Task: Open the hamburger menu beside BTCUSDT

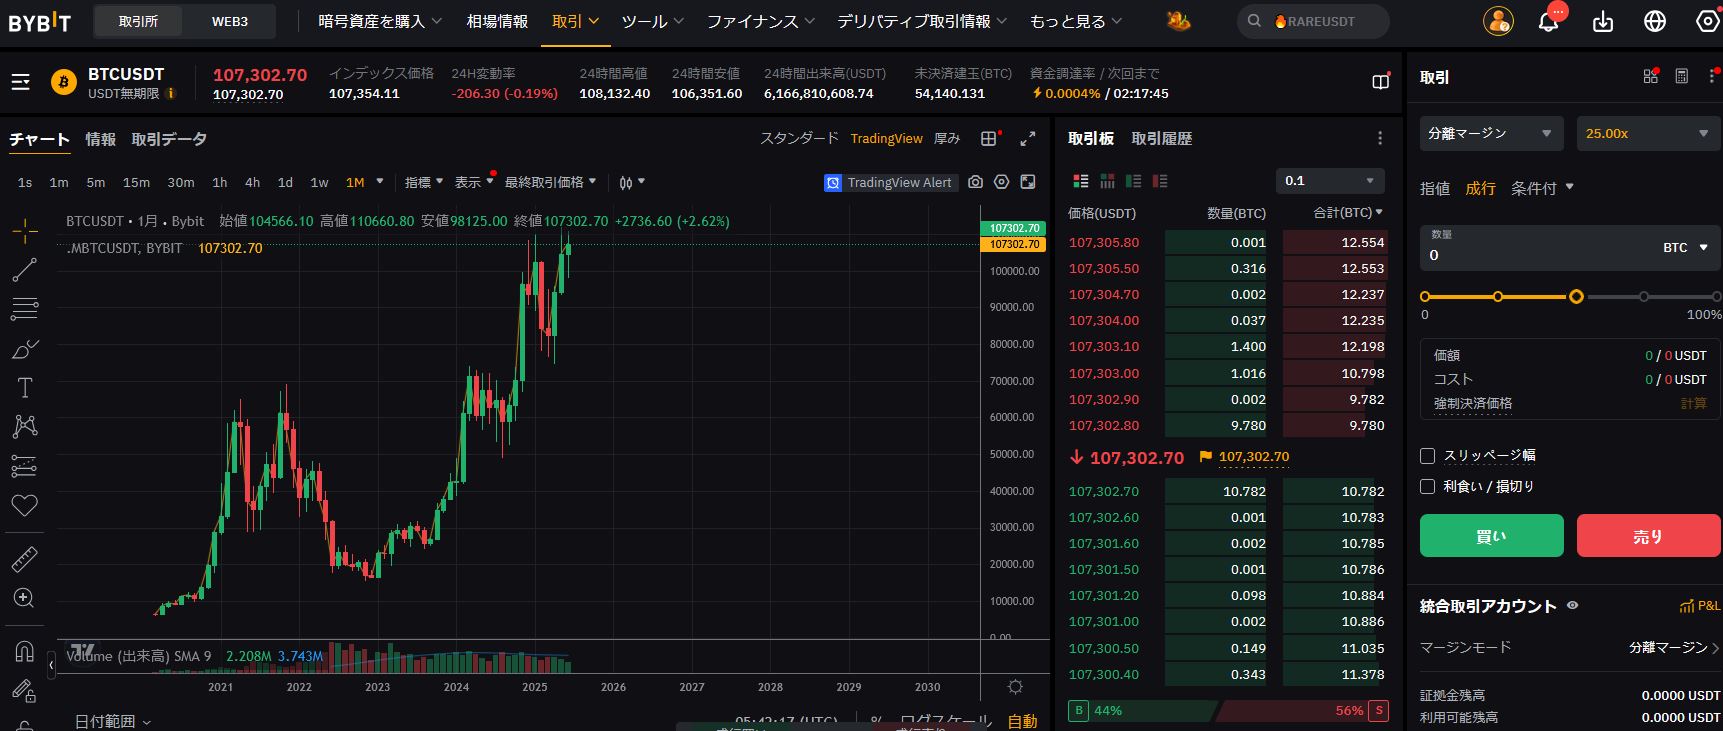Action: click(x=20, y=82)
